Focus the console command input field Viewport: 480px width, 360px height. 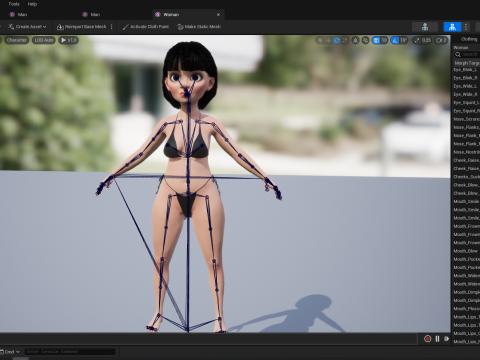70,352
